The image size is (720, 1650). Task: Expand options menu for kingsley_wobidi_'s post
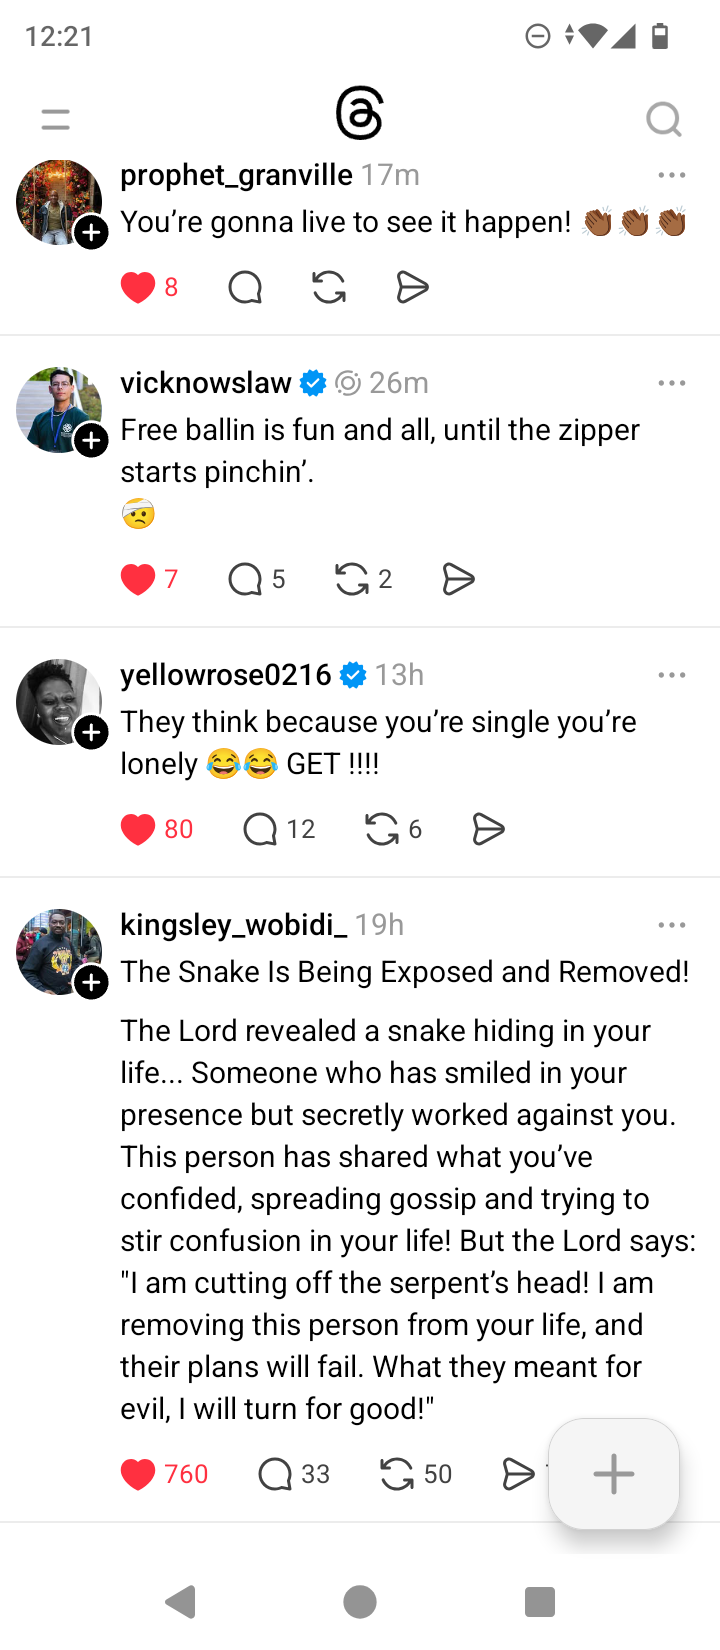672,925
